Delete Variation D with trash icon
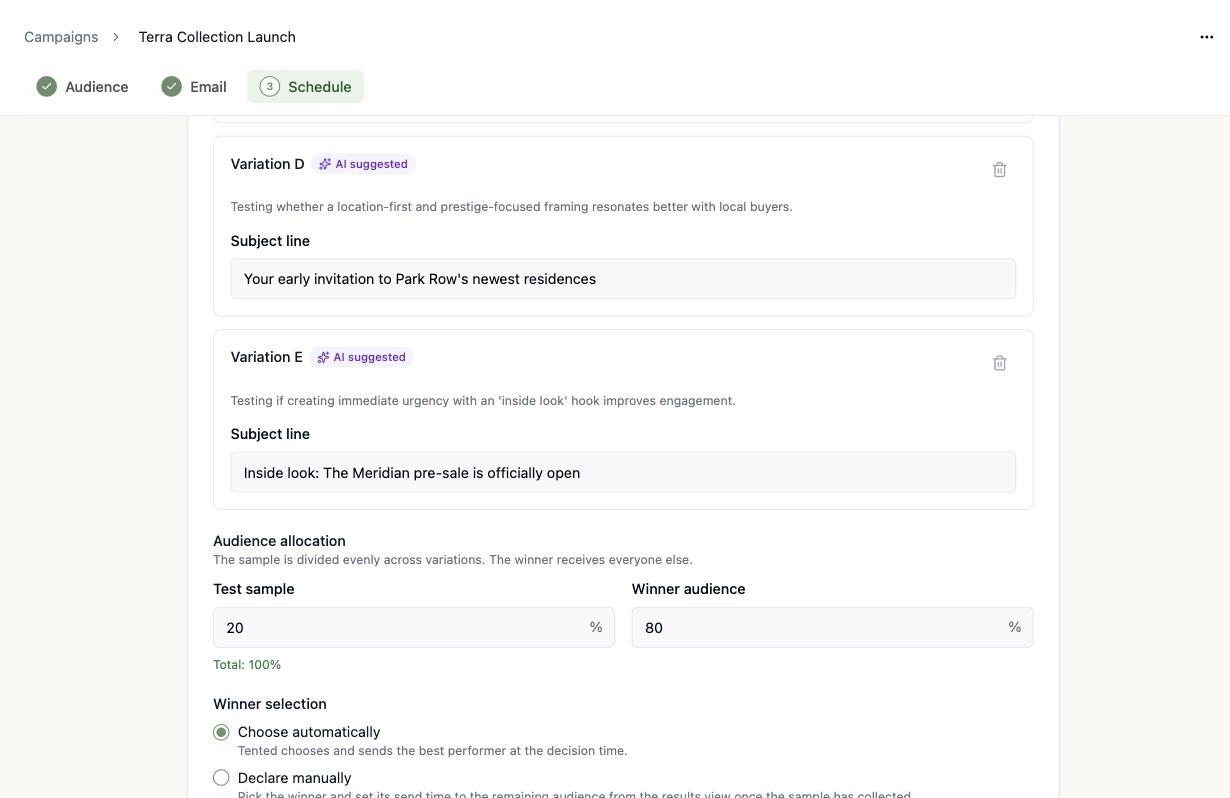Viewport: 1230px width, 798px height. click(999, 170)
